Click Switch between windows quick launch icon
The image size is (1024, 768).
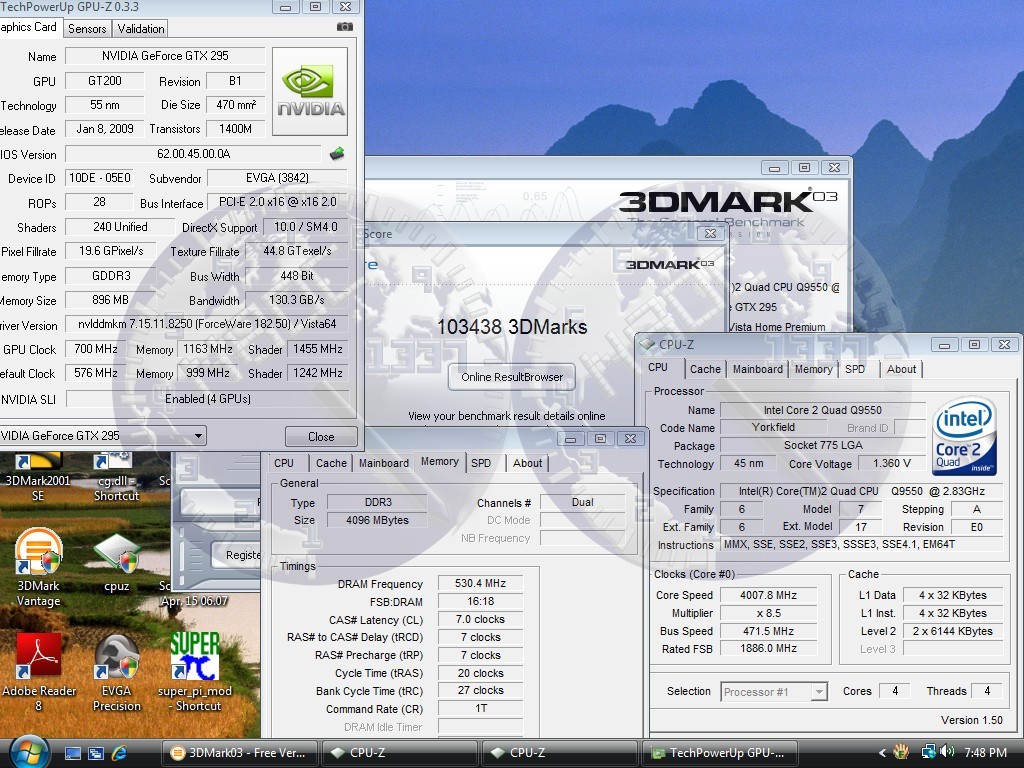(96, 753)
